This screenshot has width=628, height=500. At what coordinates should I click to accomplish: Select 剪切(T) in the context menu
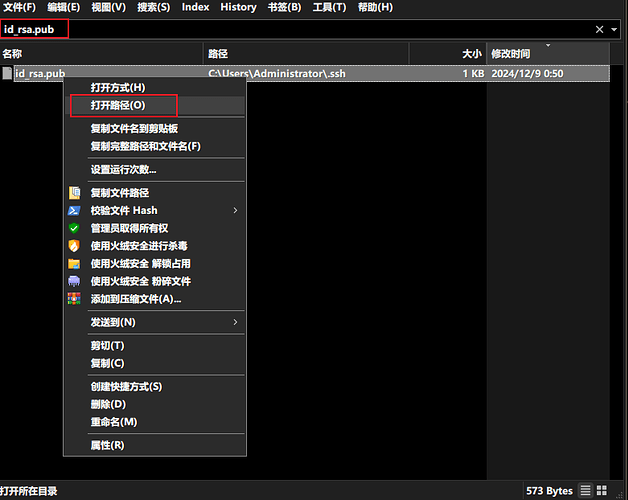[x=155, y=345]
